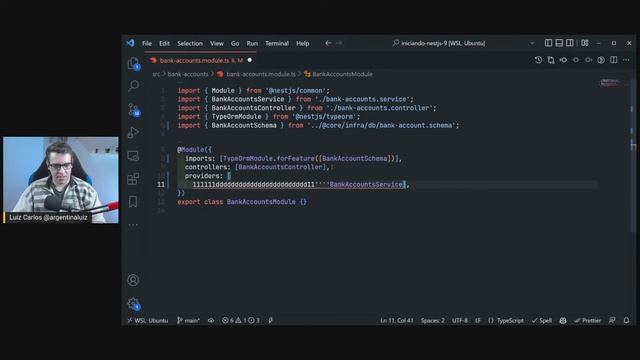Open the View menu
640x360 pixels.
pos(217,43)
